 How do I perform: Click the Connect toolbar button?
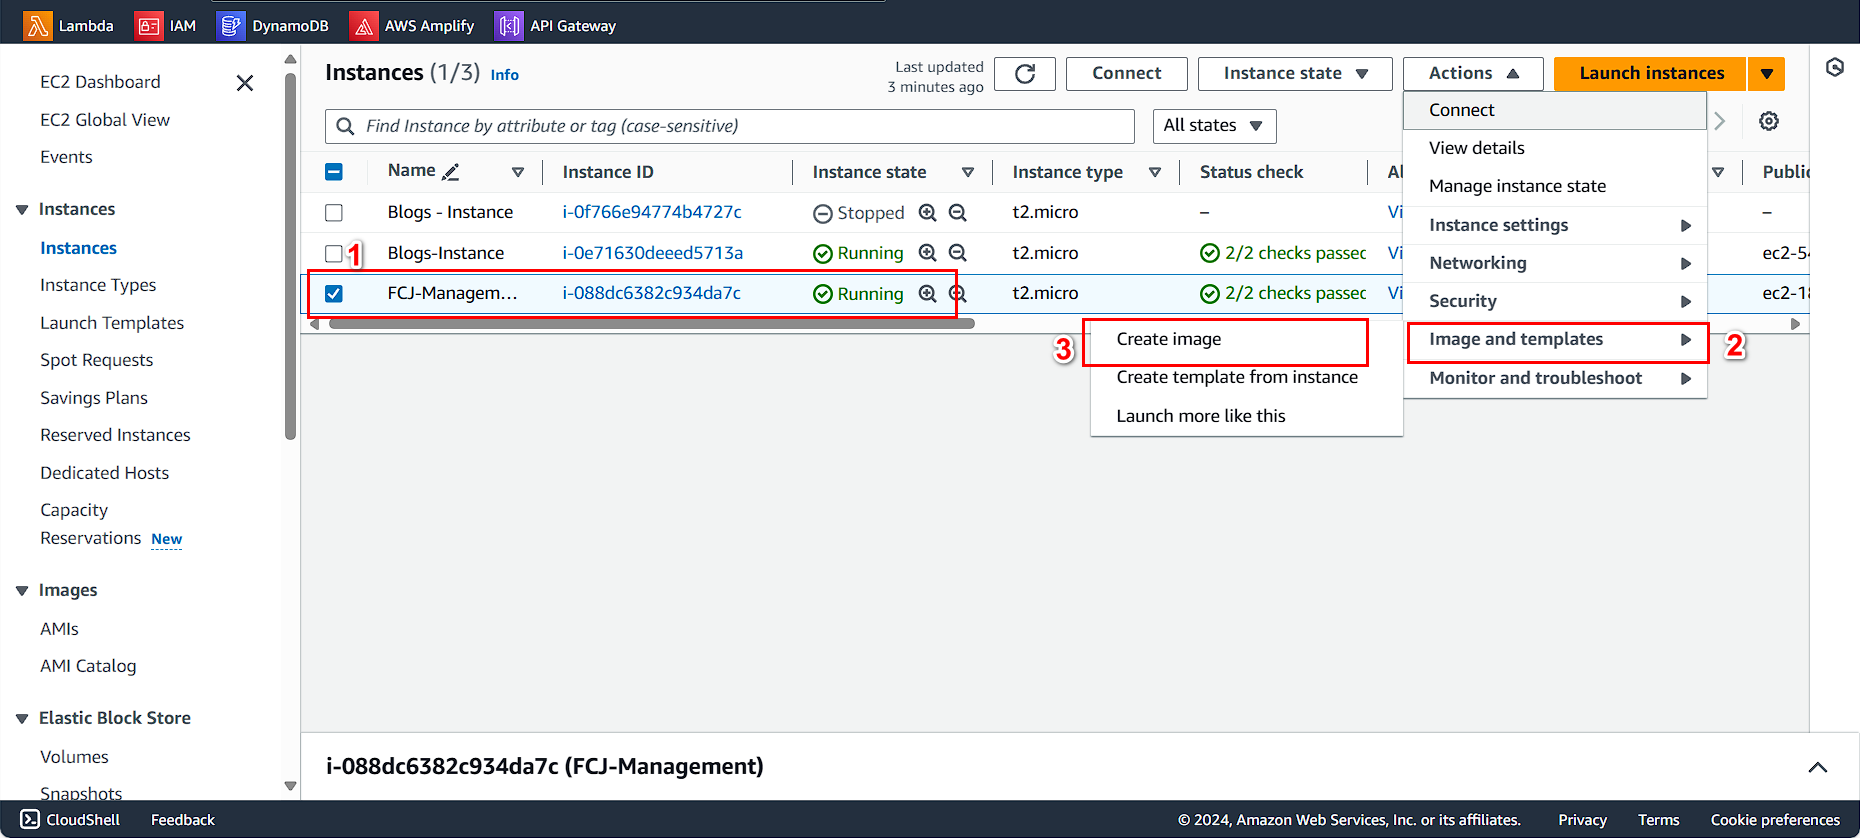pyautogui.click(x=1126, y=74)
